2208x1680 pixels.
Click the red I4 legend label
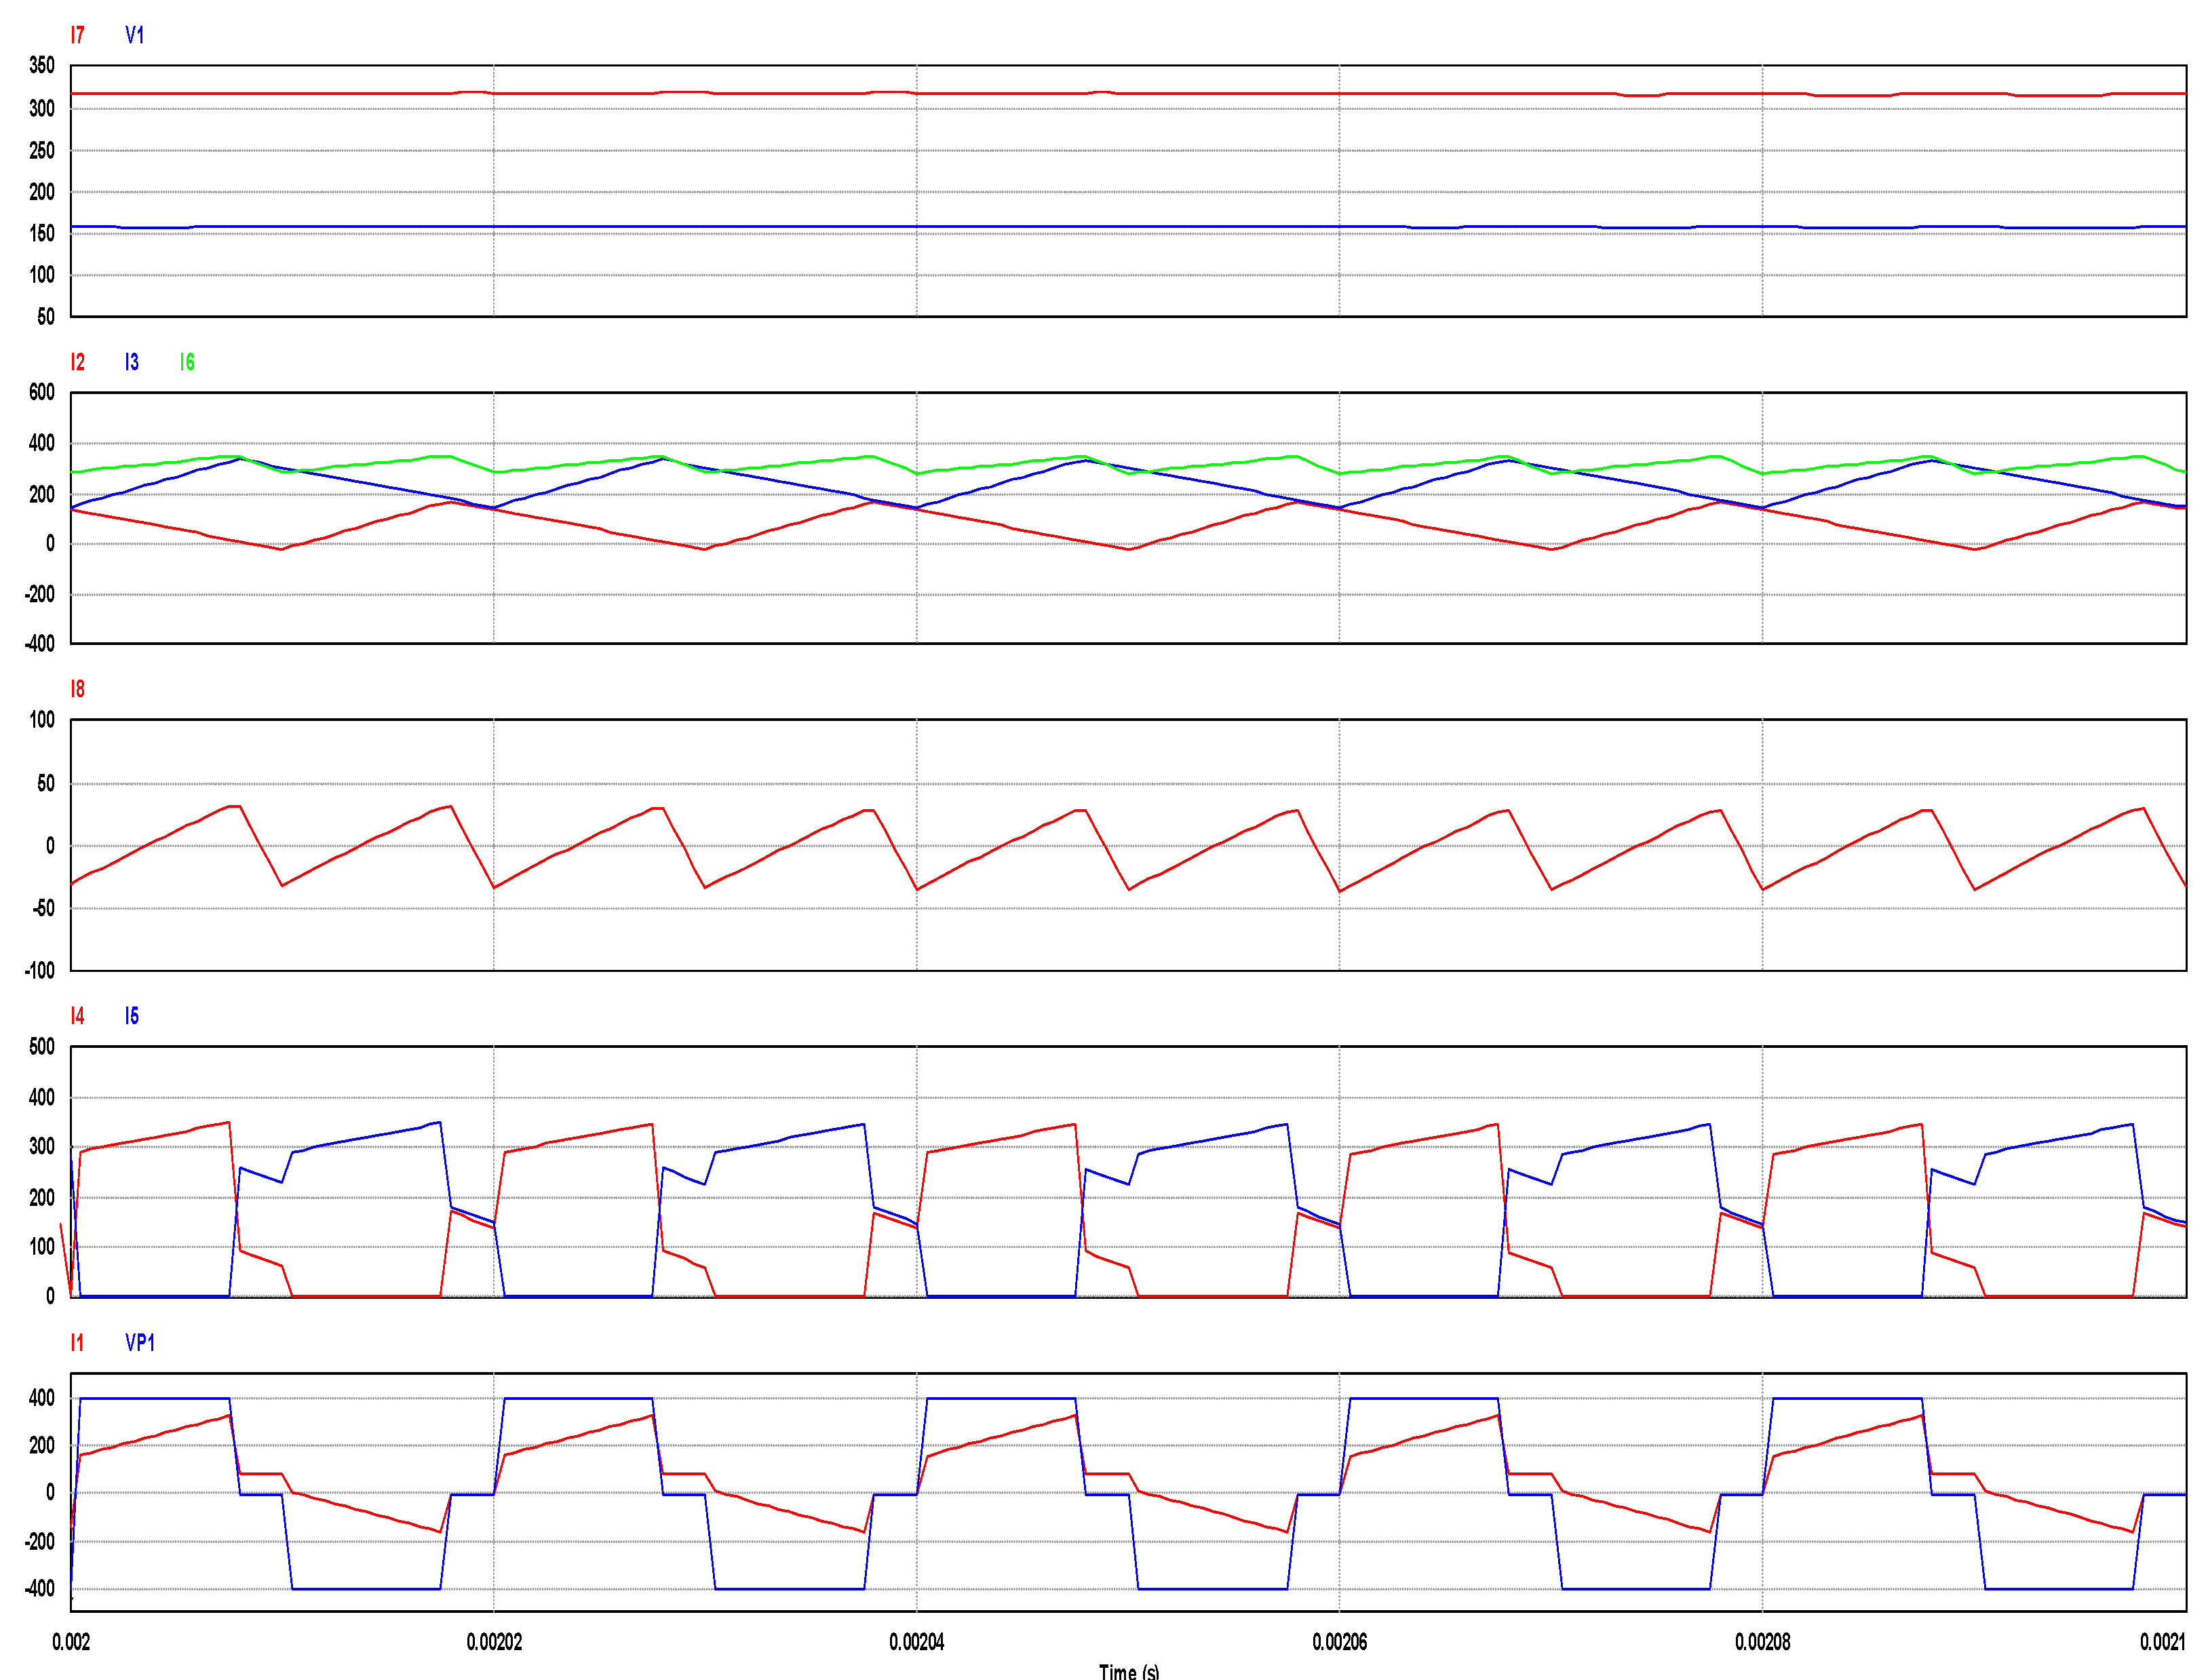click(x=77, y=1016)
